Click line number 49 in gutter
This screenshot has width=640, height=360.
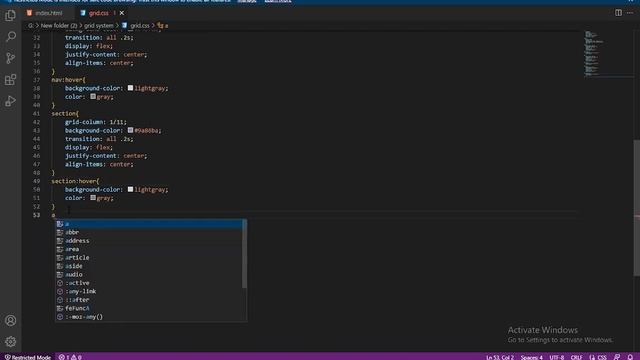(x=37, y=181)
